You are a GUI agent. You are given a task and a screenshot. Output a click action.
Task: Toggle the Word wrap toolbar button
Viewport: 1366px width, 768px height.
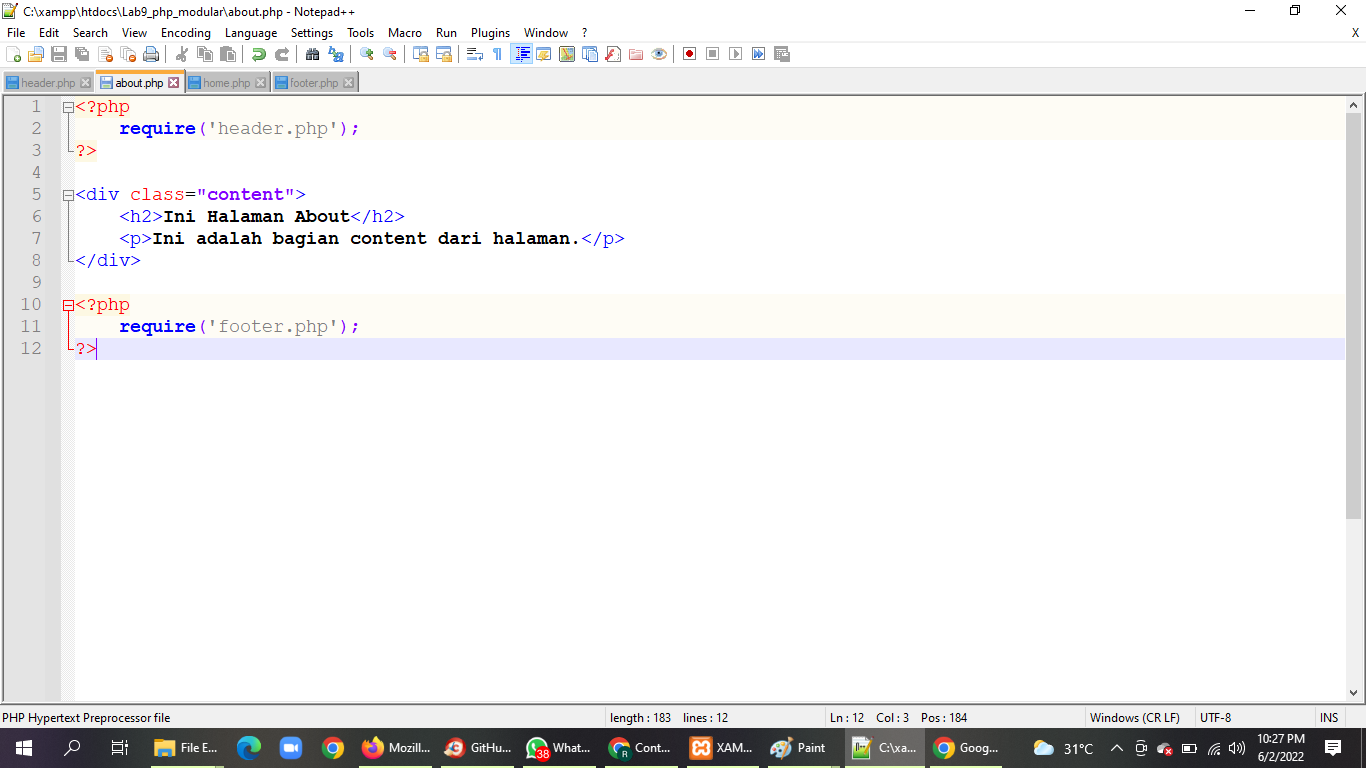pos(475,54)
